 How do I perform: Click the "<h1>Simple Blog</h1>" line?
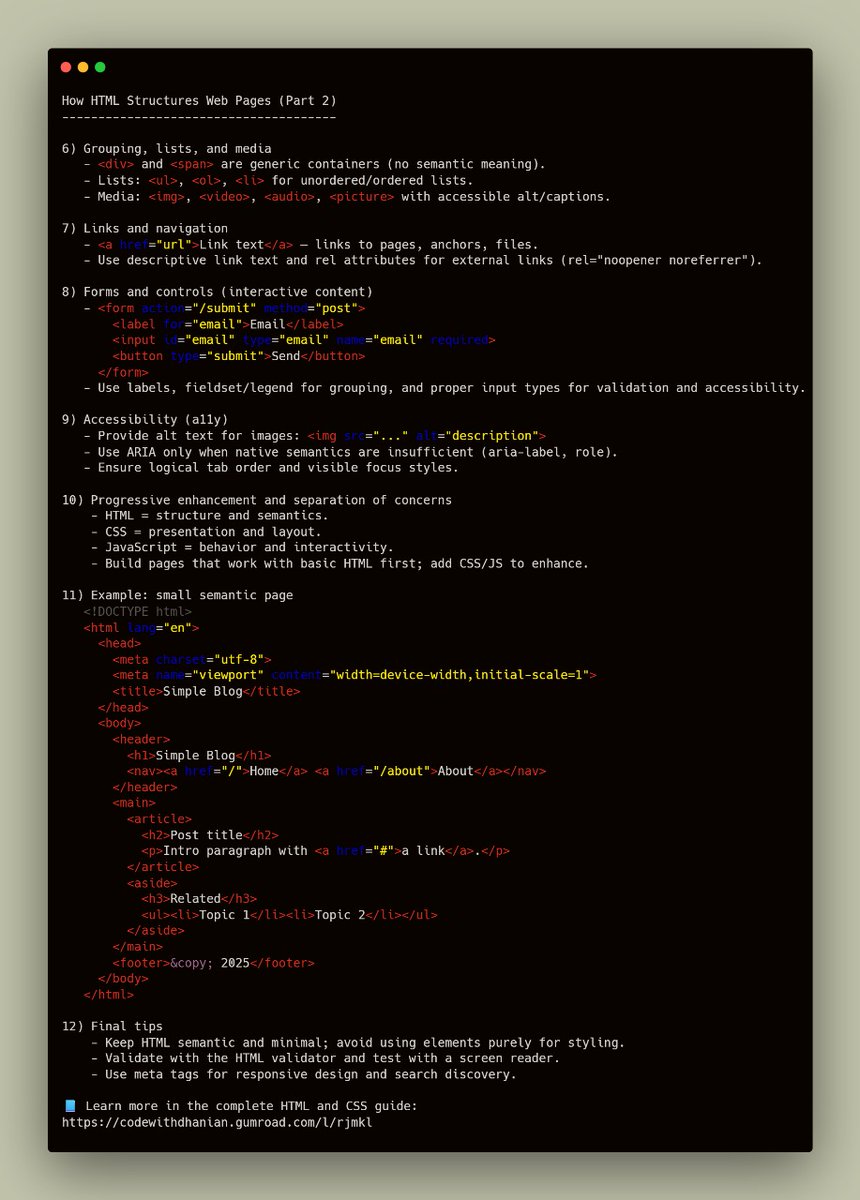(199, 755)
